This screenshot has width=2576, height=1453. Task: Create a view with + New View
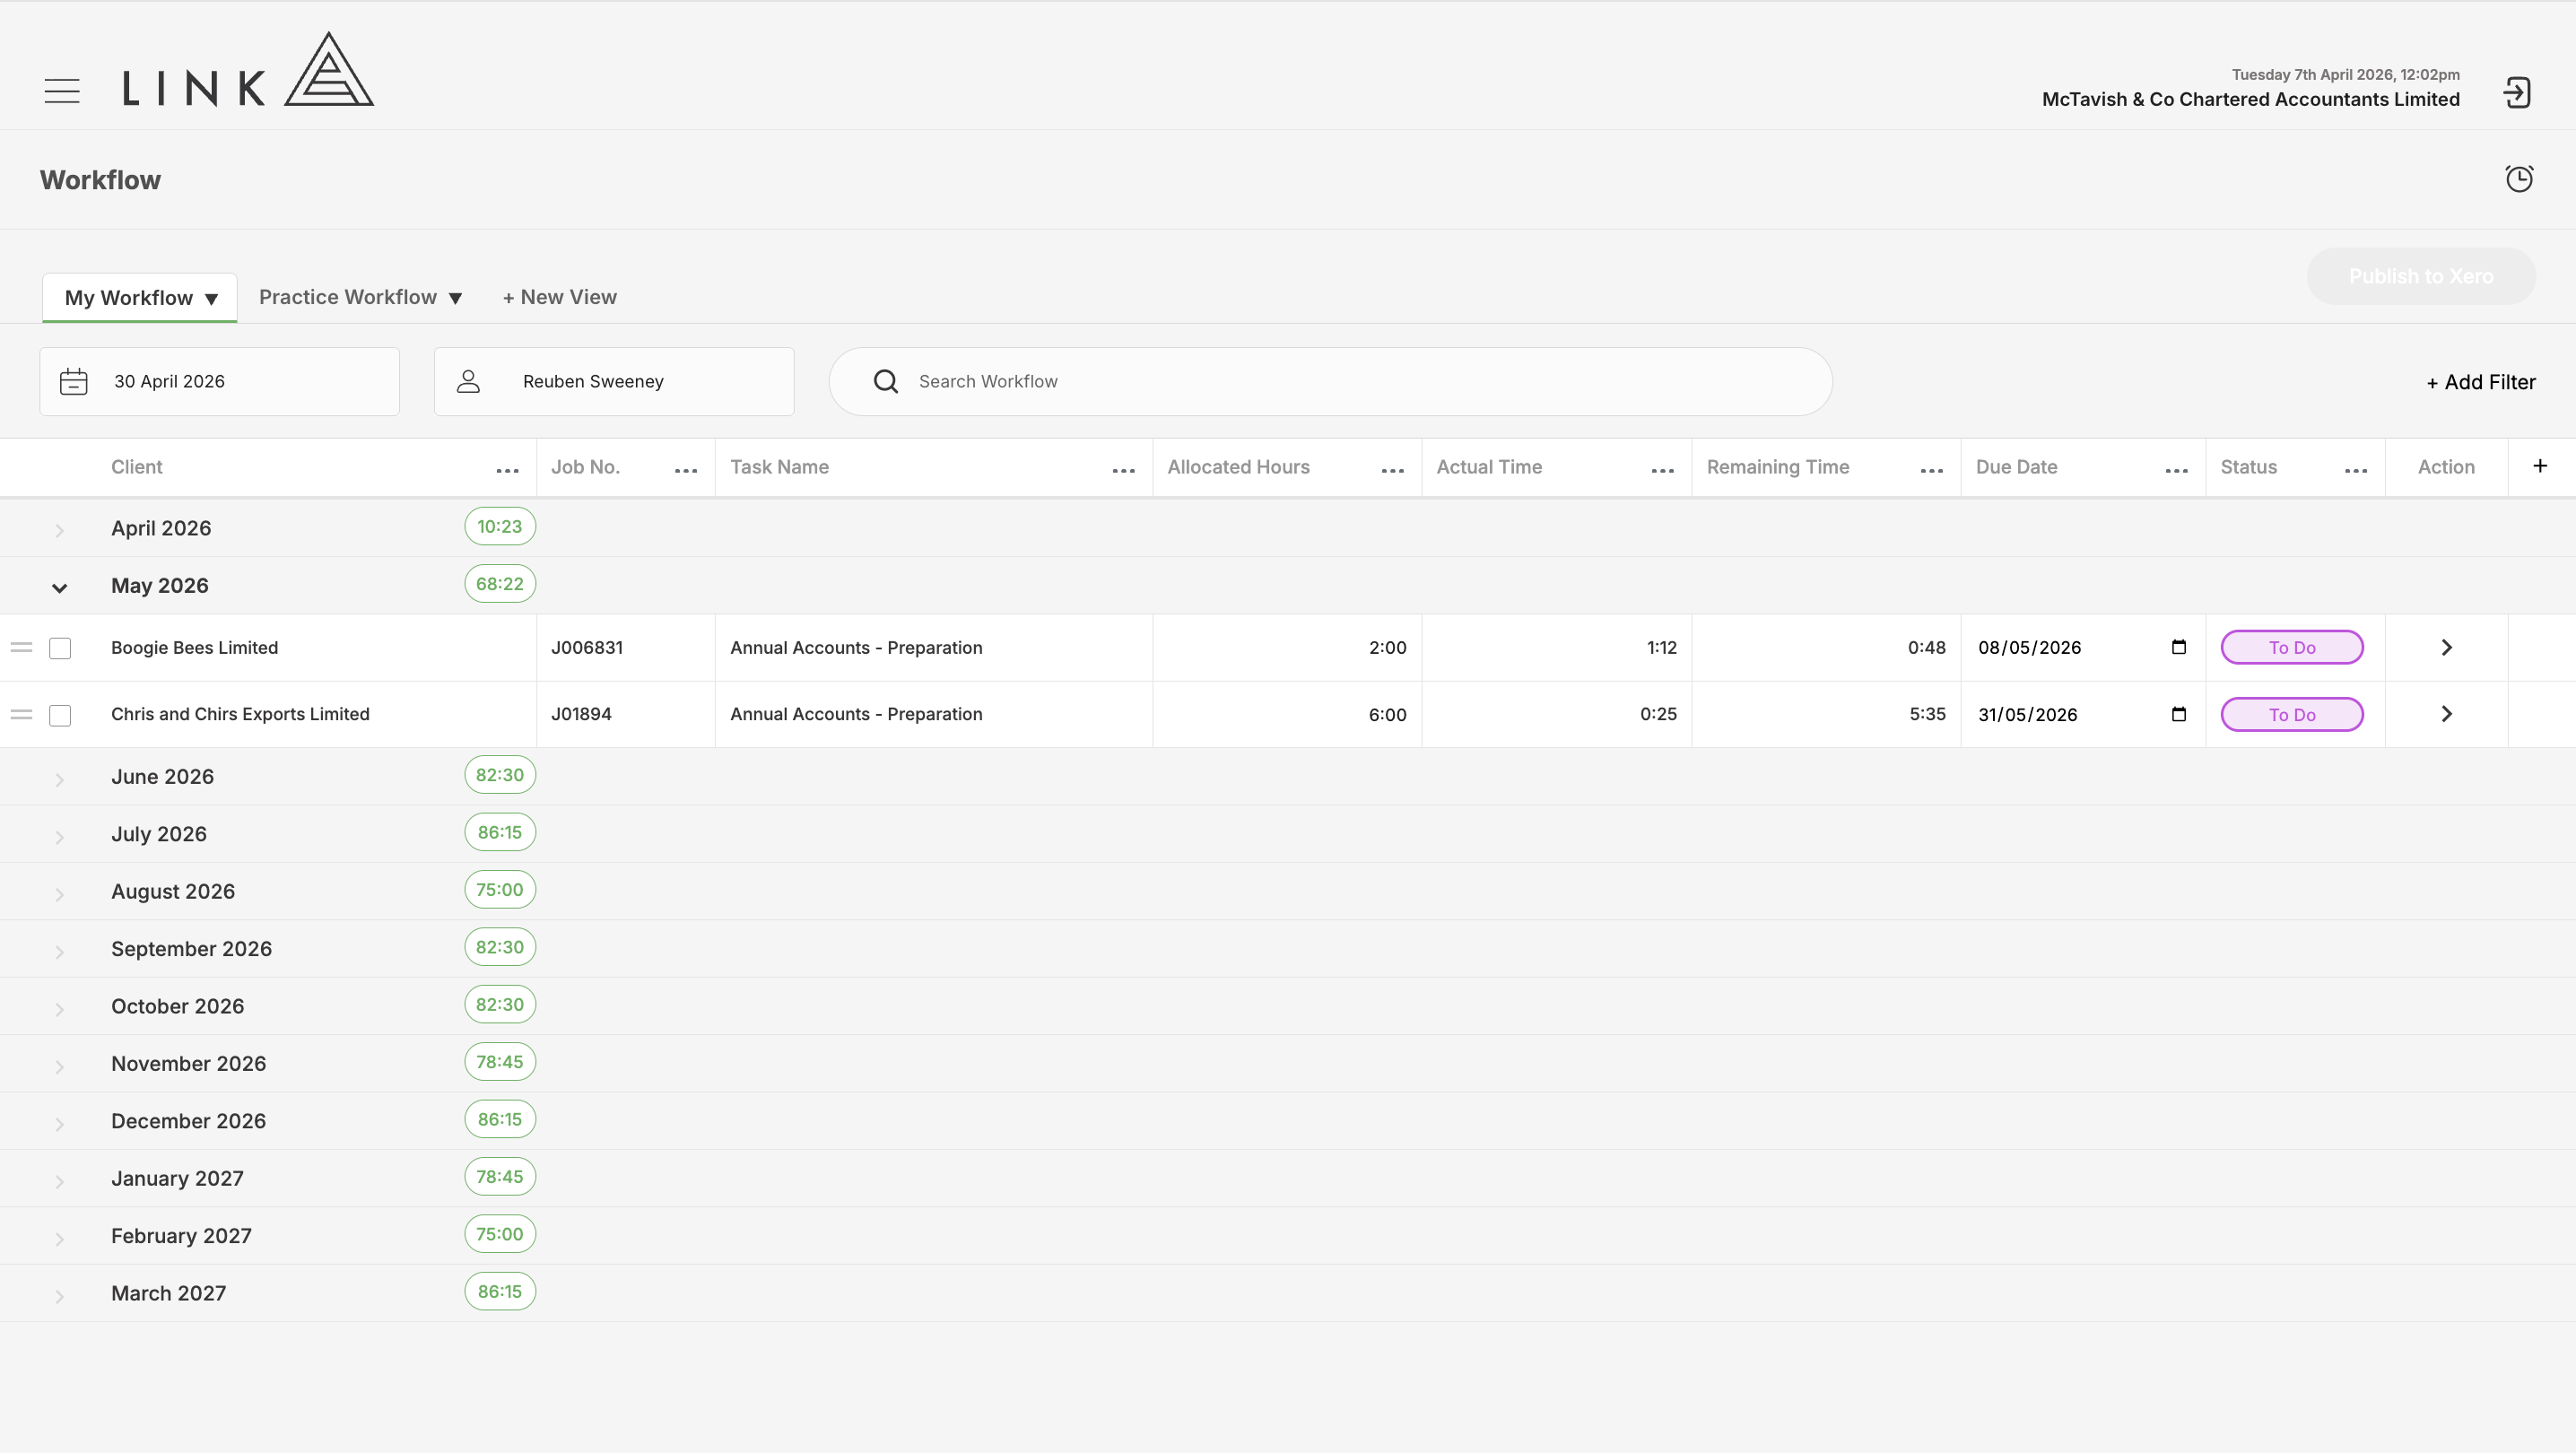[560, 297]
